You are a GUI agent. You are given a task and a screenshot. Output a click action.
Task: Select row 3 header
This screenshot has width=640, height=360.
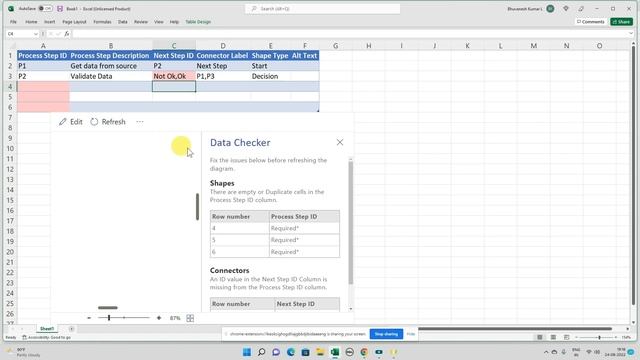(10, 76)
